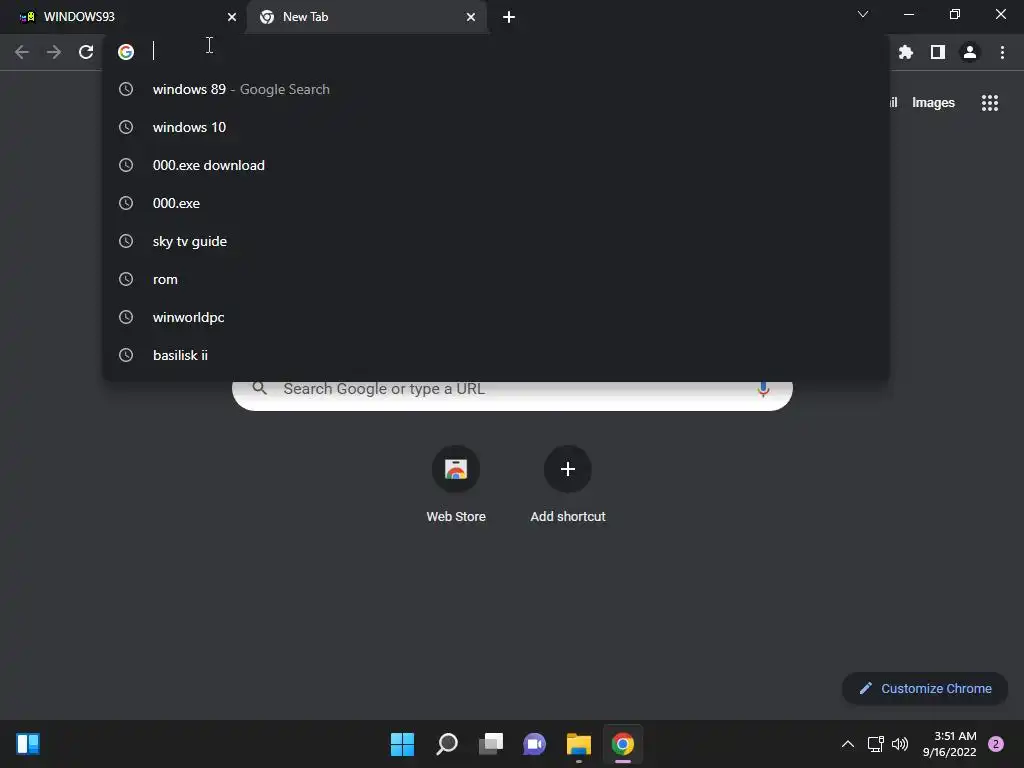Click the history clock icon beside 'basilisk ii'
1024x768 pixels.
pos(126,355)
